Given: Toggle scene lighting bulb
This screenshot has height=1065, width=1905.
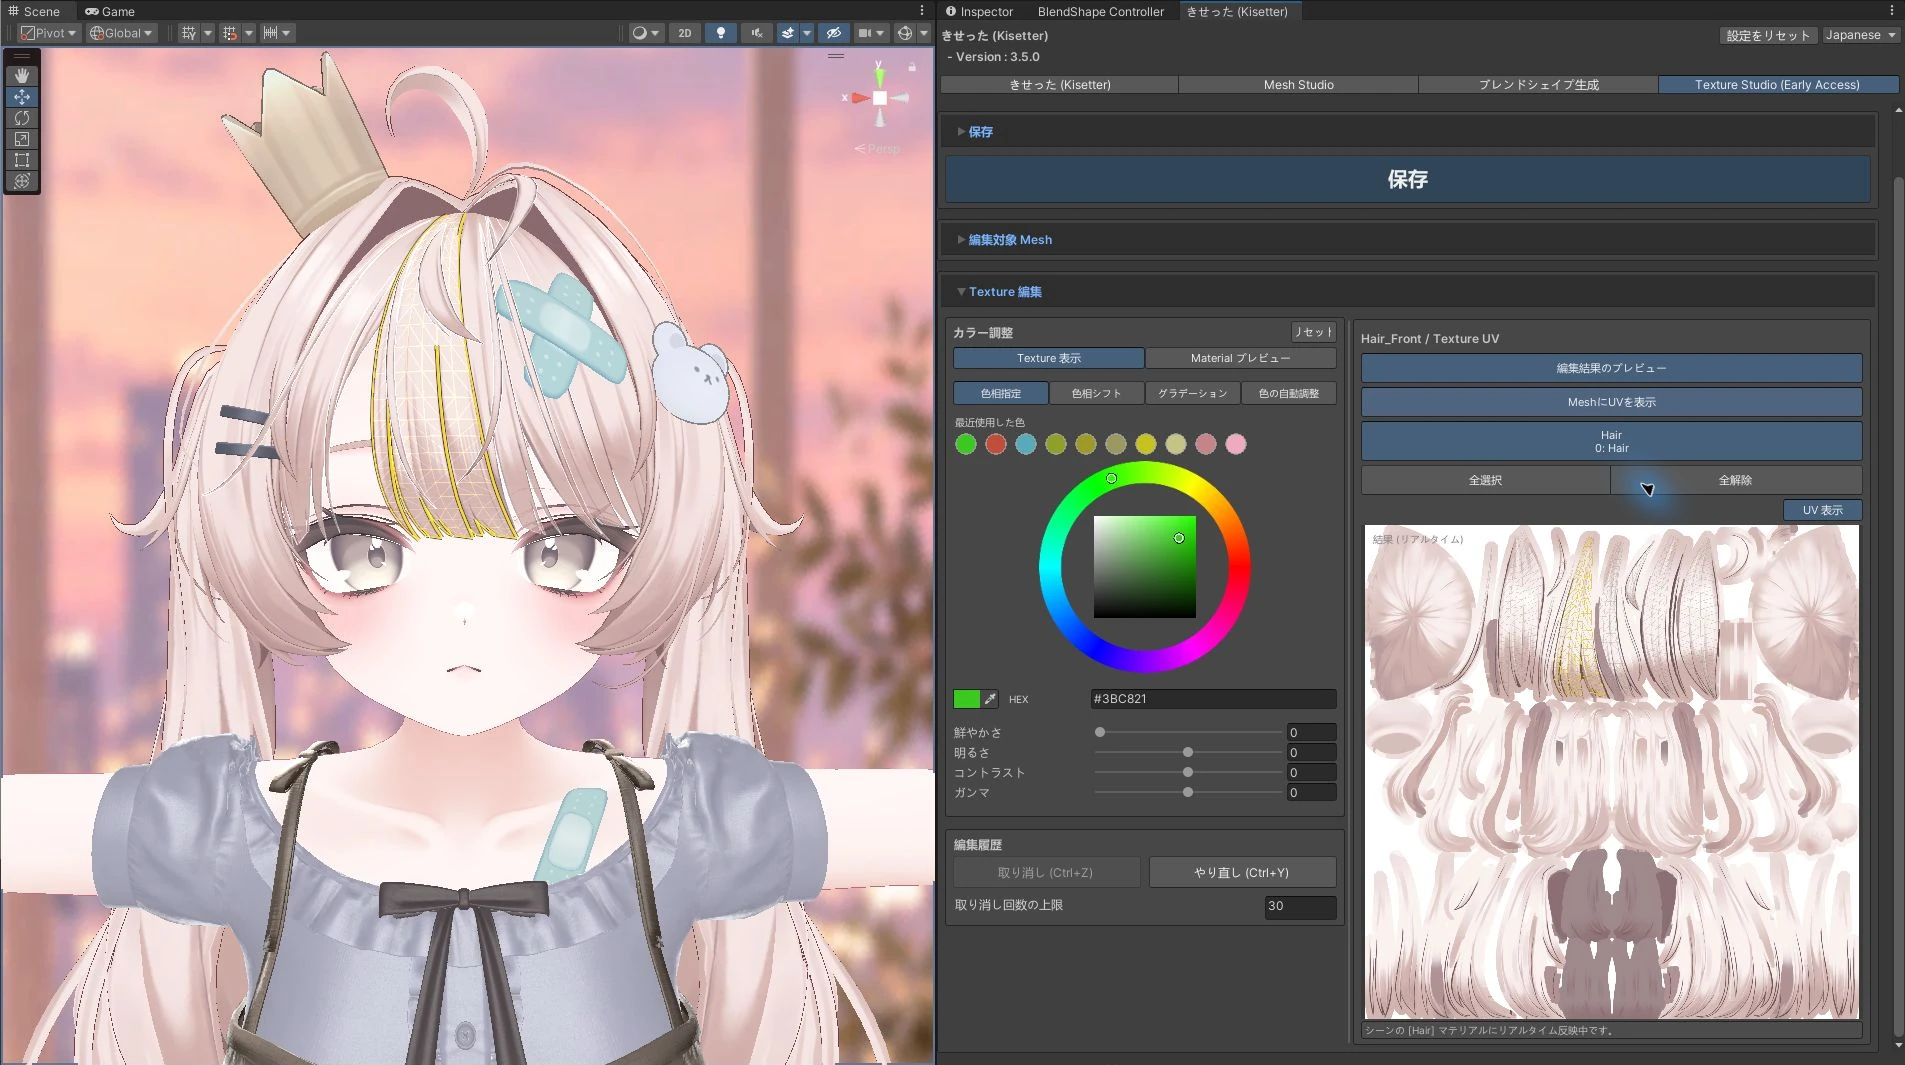Looking at the screenshot, I should pyautogui.click(x=721, y=33).
